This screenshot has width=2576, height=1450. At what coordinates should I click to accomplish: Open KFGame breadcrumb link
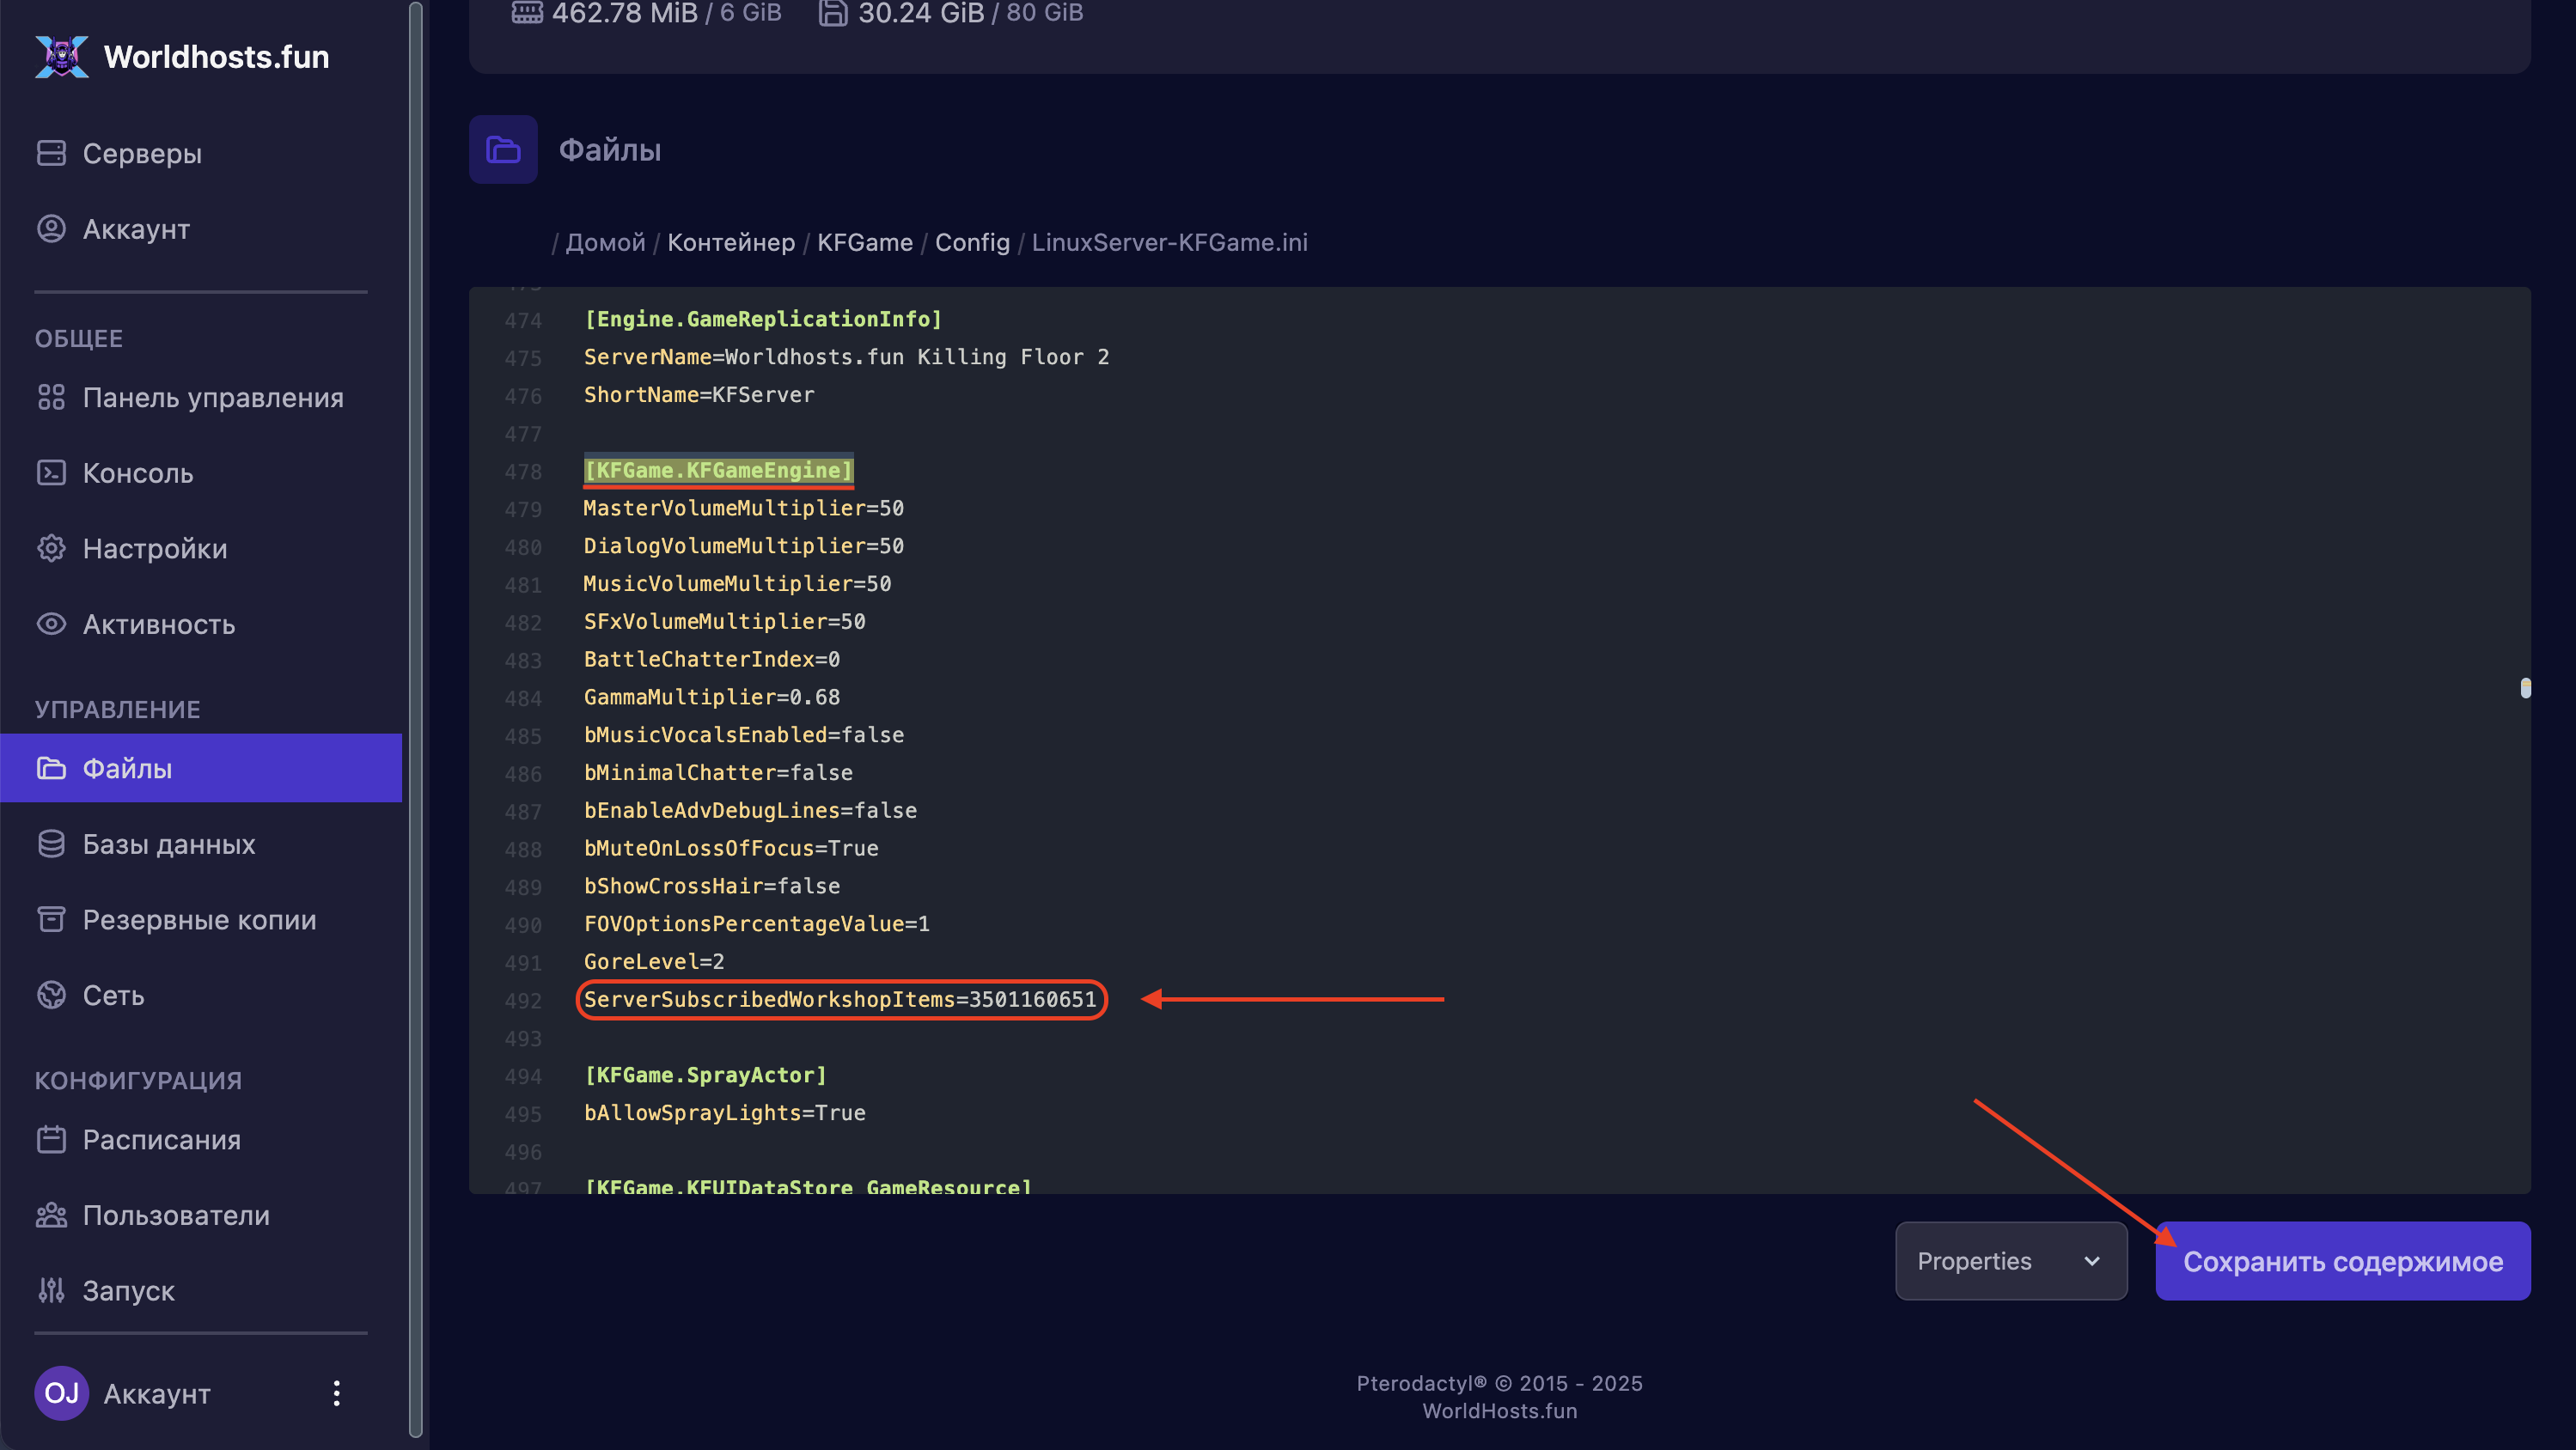point(864,242)
